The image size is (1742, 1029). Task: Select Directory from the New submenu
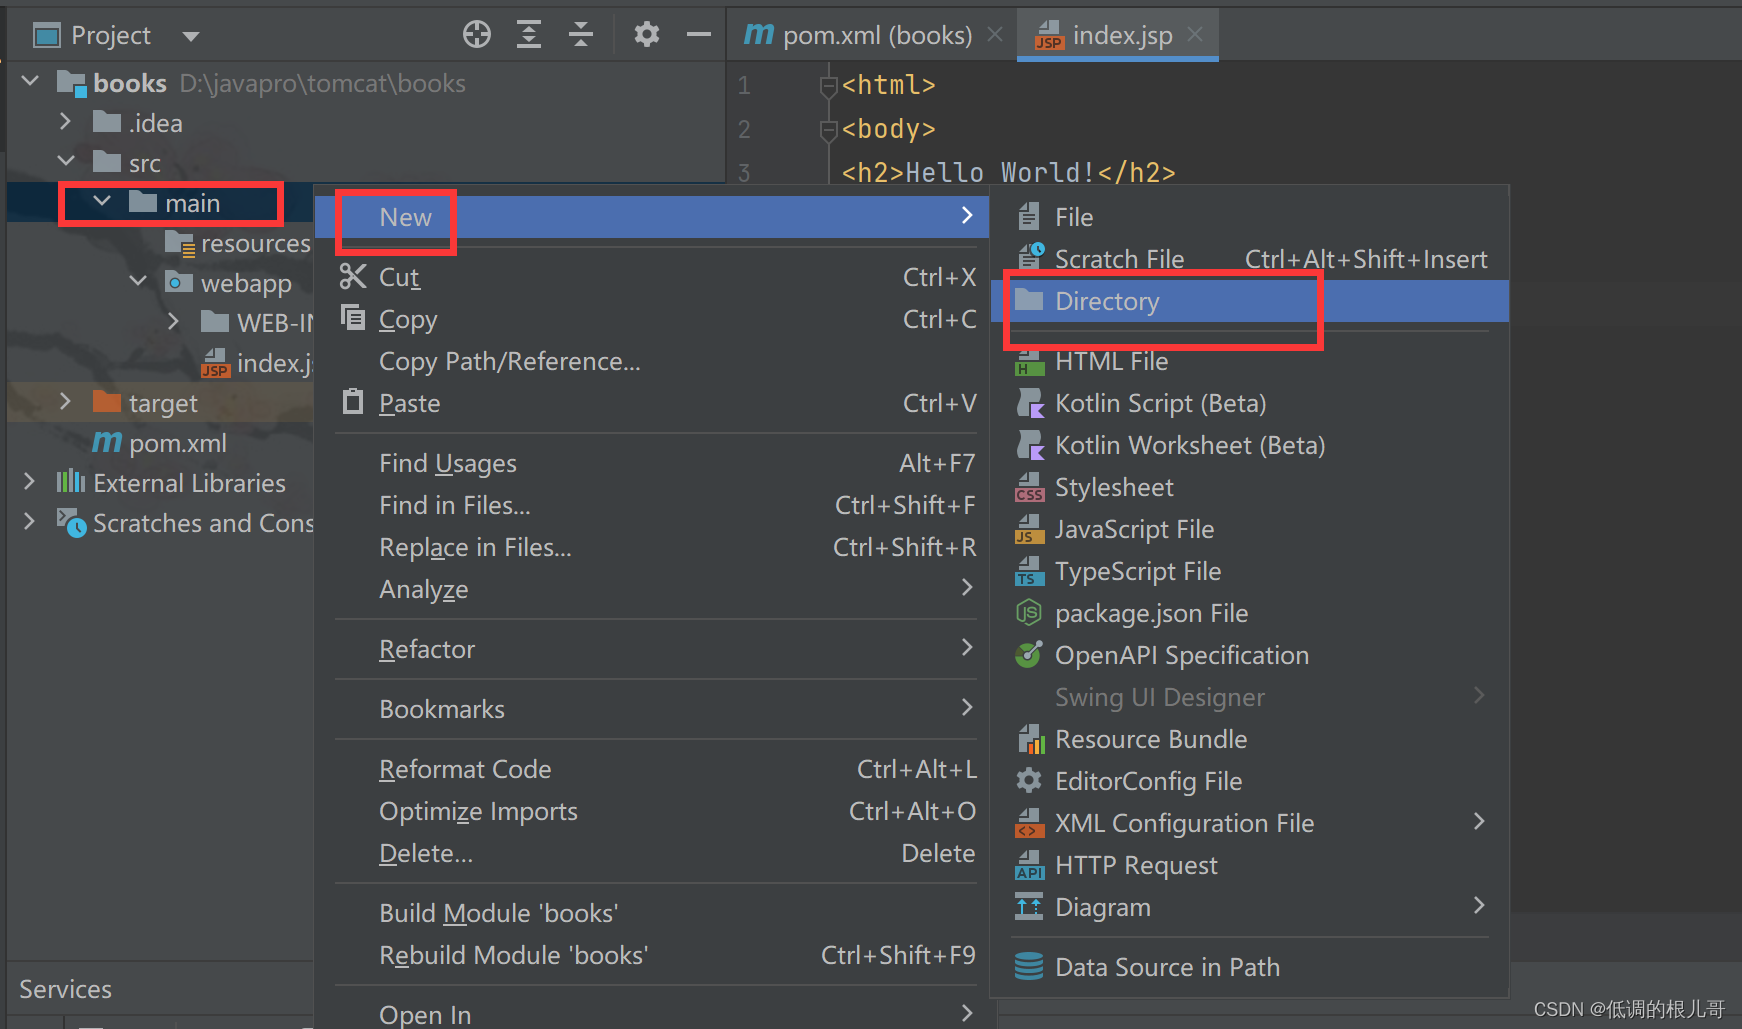(1107, 301)
